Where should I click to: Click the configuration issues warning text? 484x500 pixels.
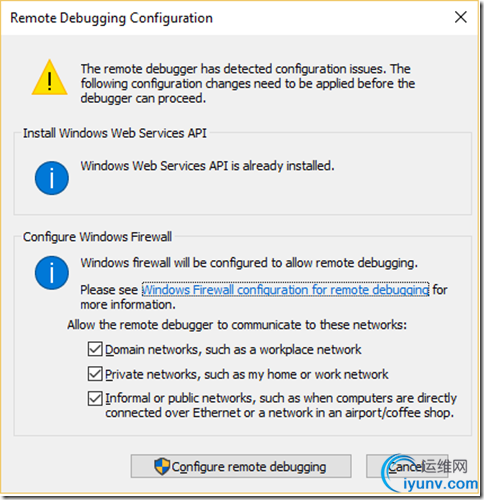click(248, 83)
